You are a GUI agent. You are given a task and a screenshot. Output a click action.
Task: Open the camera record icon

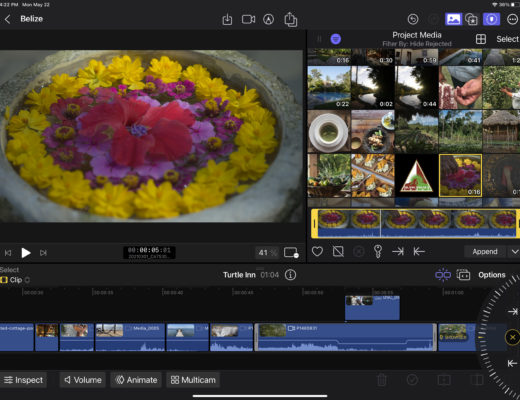click(248, 19)
